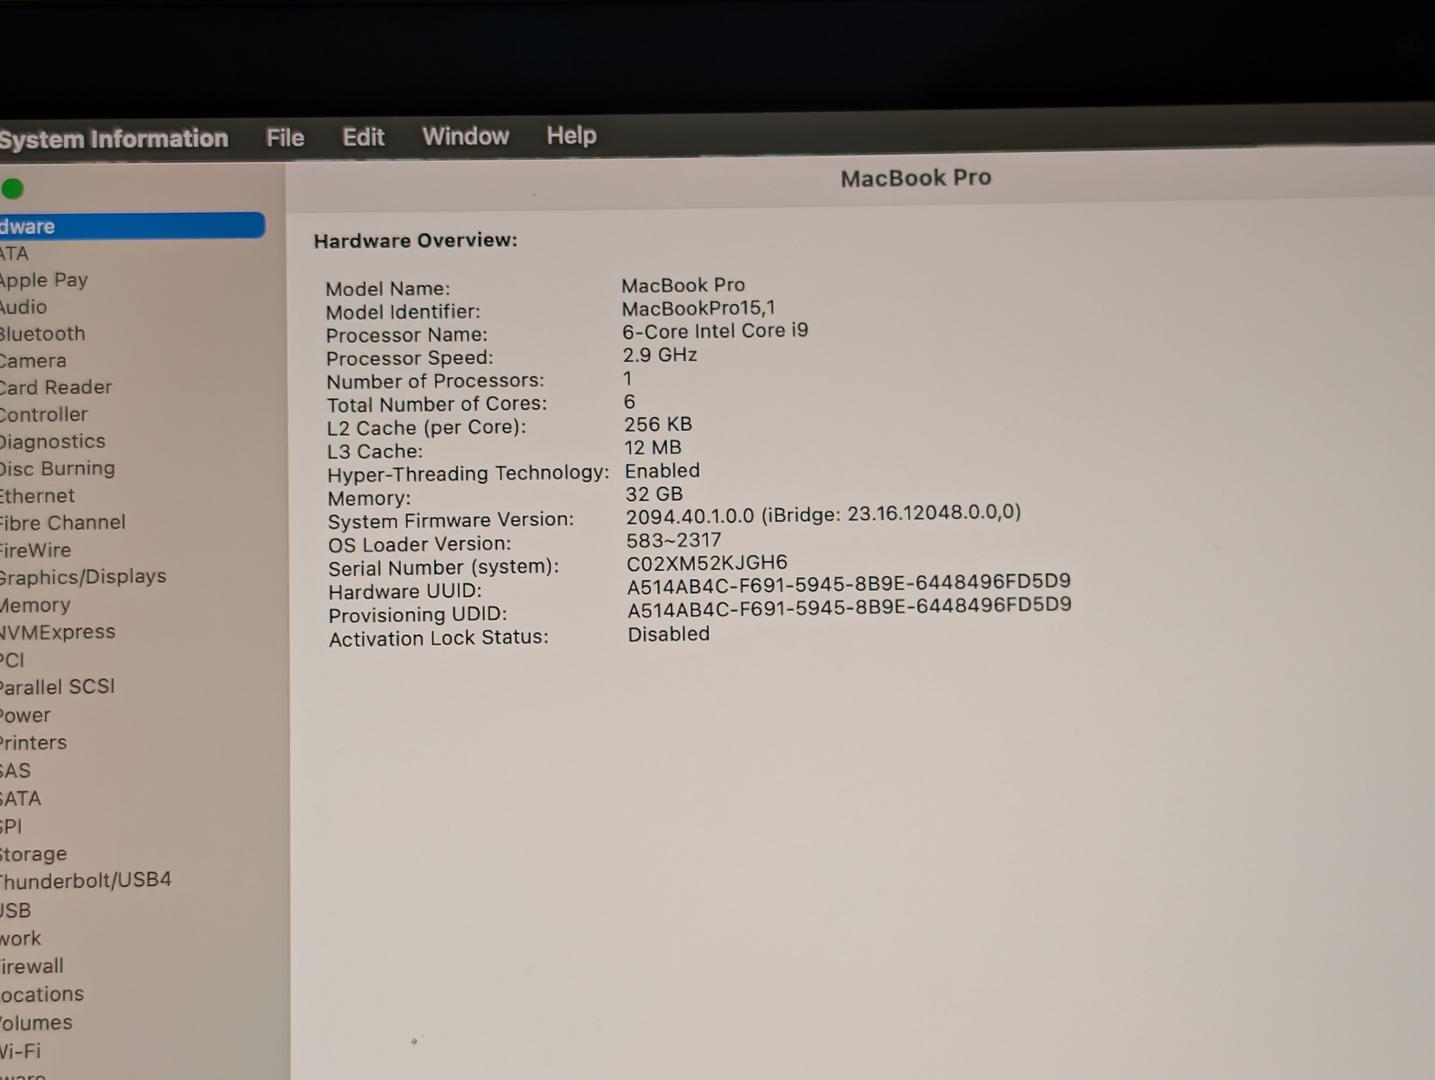Select Graphics/Displays in the sidebar
The width and height of the screenshot is (1435, 1080).
click(83, 577)
